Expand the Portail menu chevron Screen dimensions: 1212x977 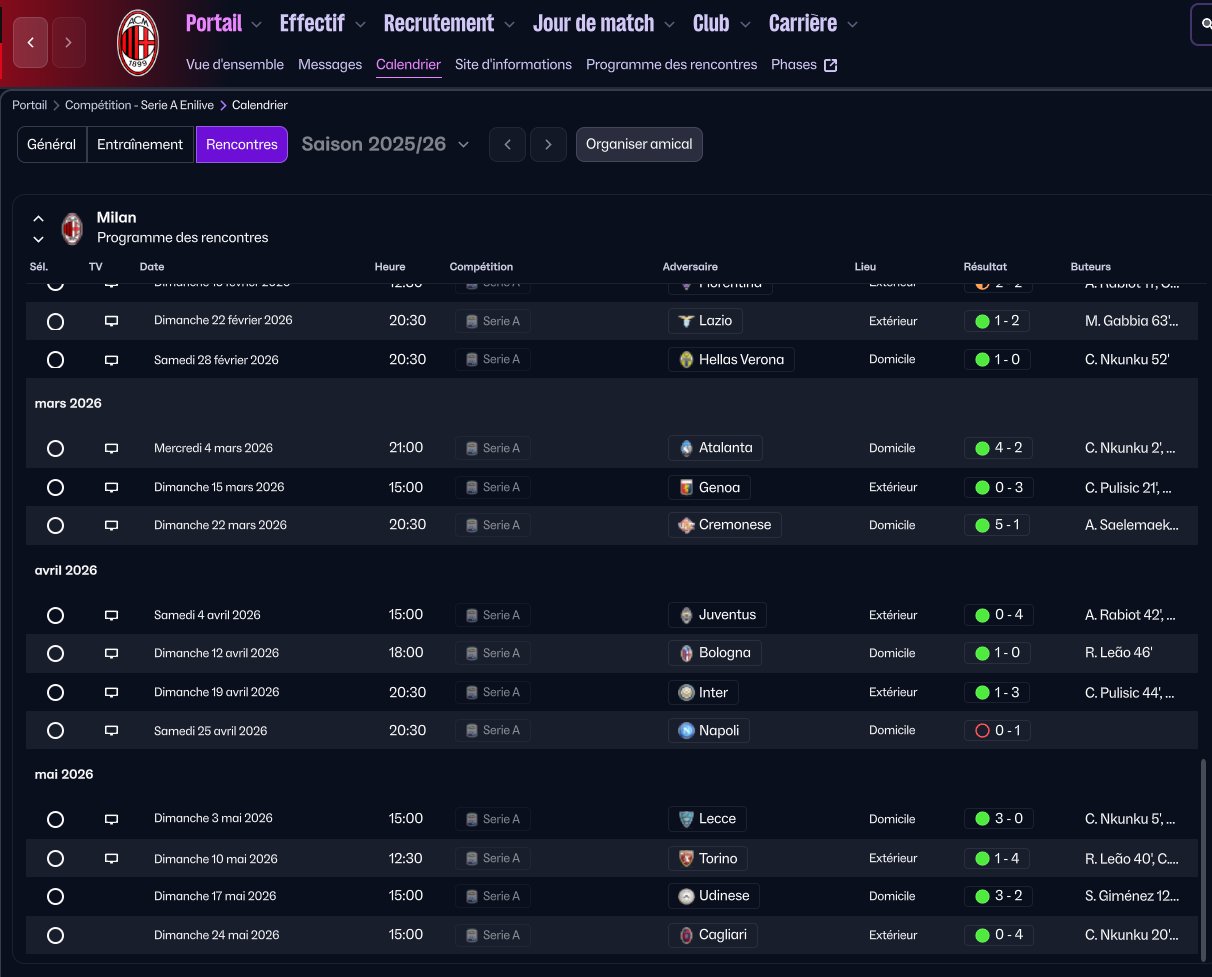256,24
